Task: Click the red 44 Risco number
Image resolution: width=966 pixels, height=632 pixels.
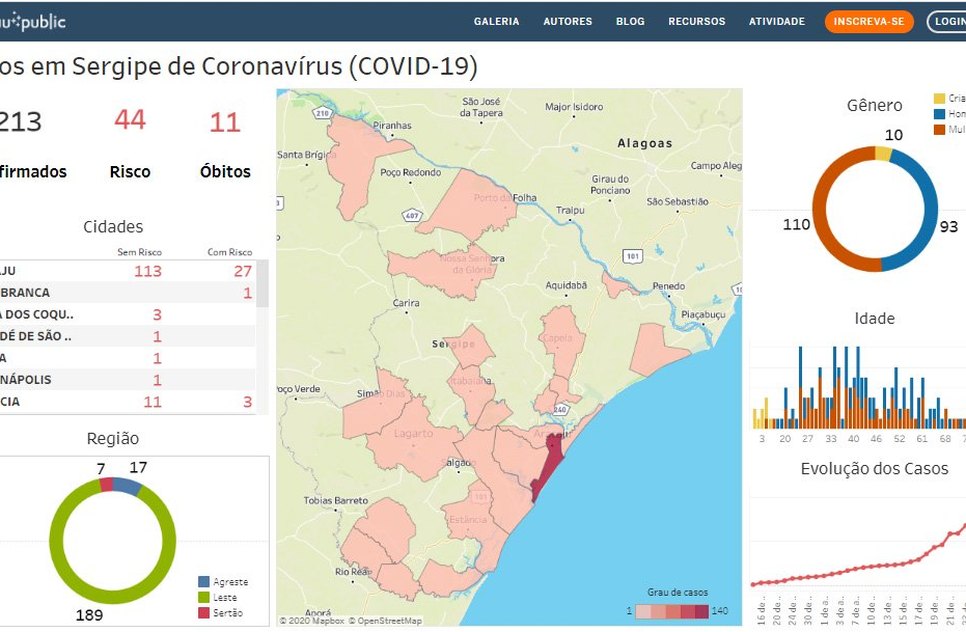Action: pyautogui.click(x=129, y=120)
